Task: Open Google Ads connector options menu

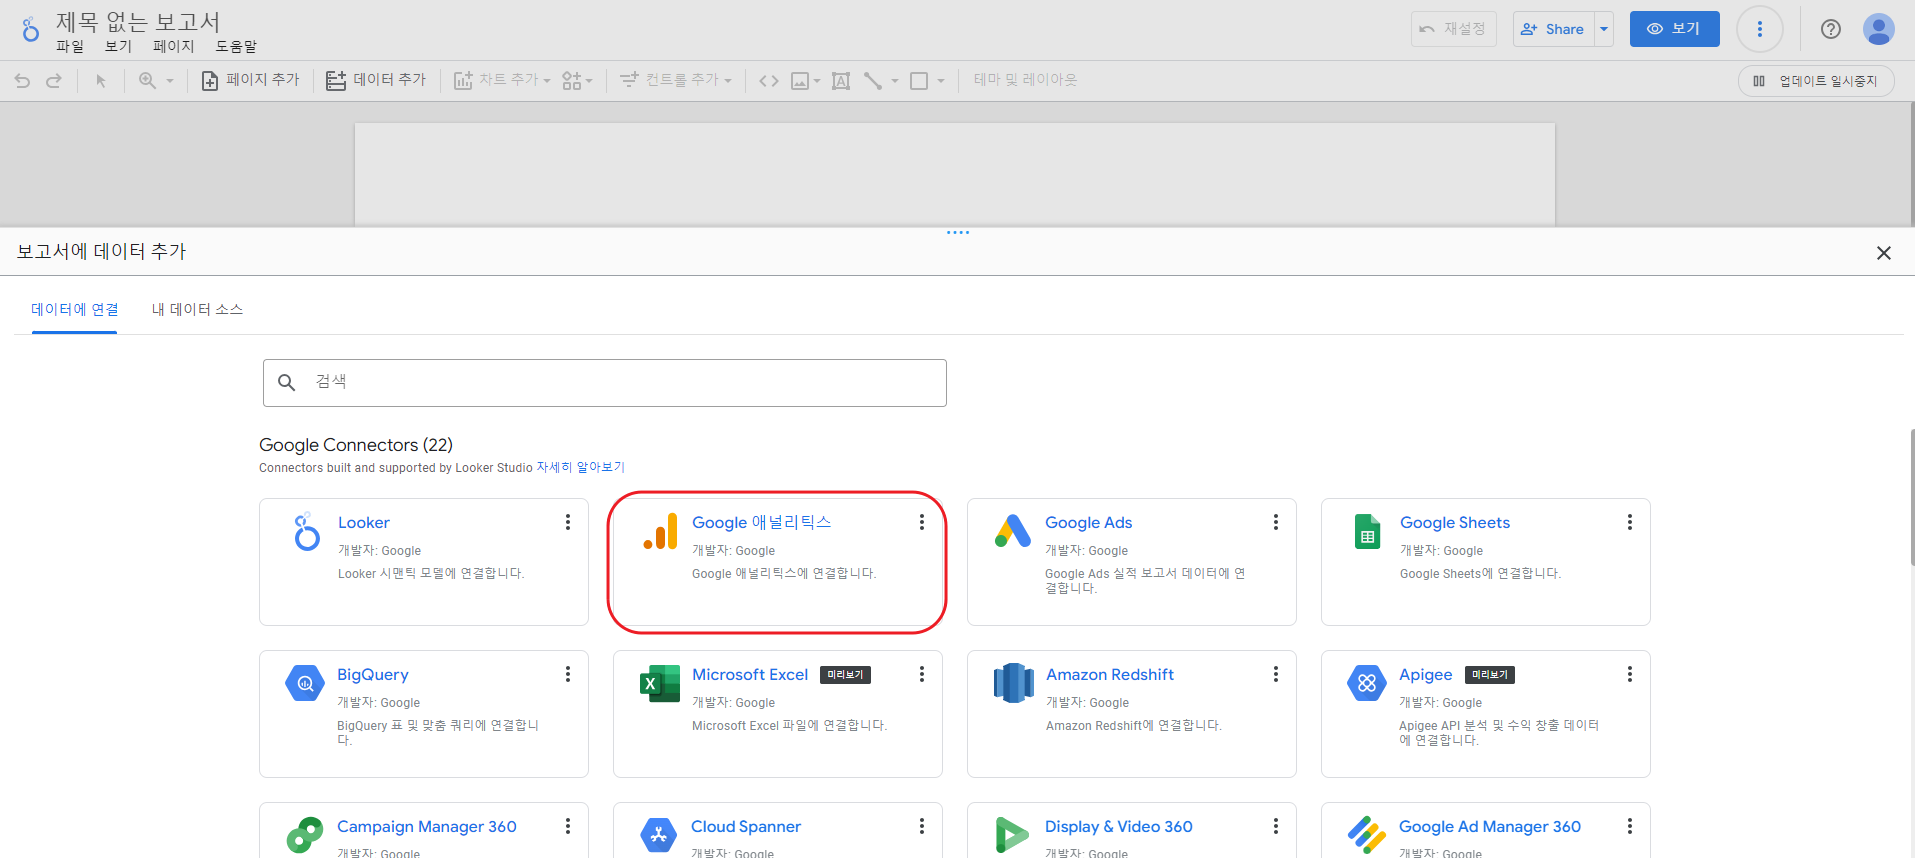Action: coord(1276,522)
